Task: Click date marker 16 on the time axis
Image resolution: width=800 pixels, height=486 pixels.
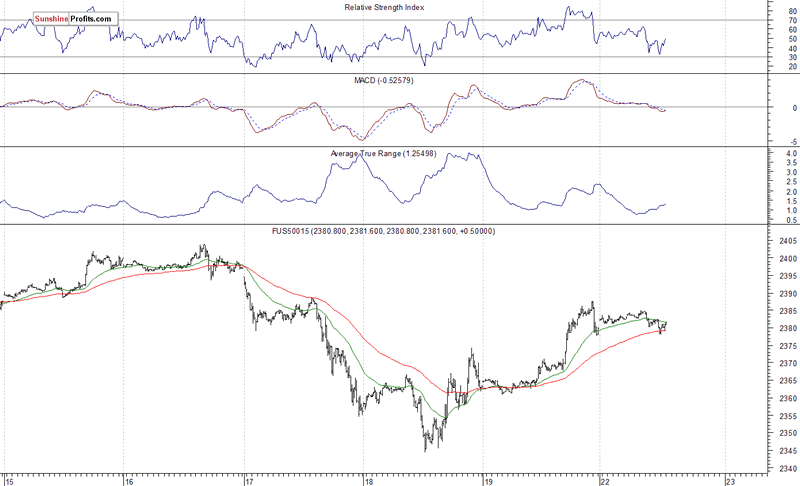Action: 128,479
